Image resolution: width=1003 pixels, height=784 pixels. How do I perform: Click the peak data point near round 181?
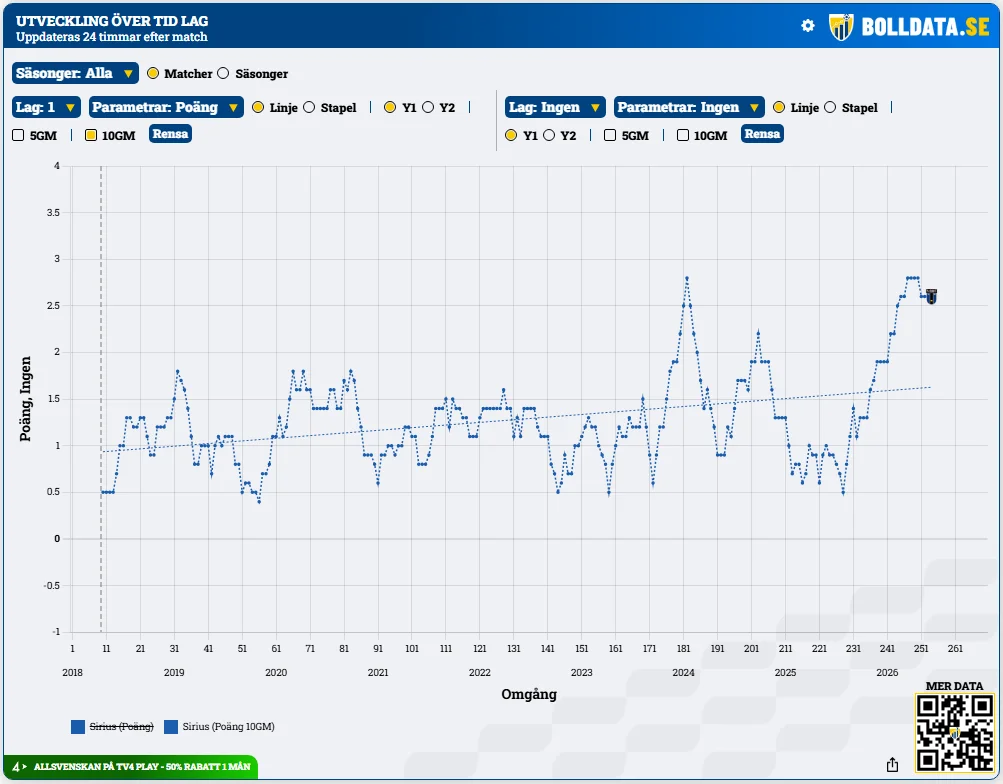[x=686, y=278]
